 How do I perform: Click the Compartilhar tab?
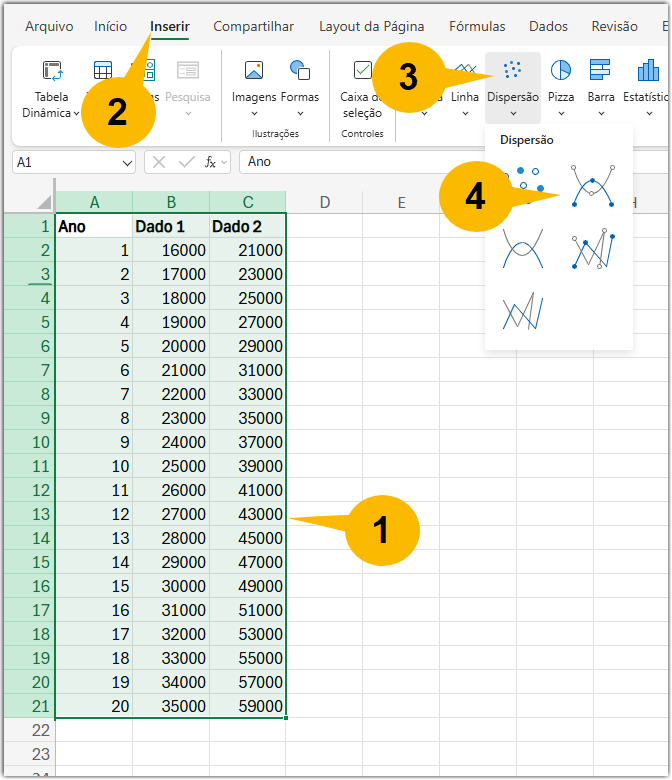point(253,27)
